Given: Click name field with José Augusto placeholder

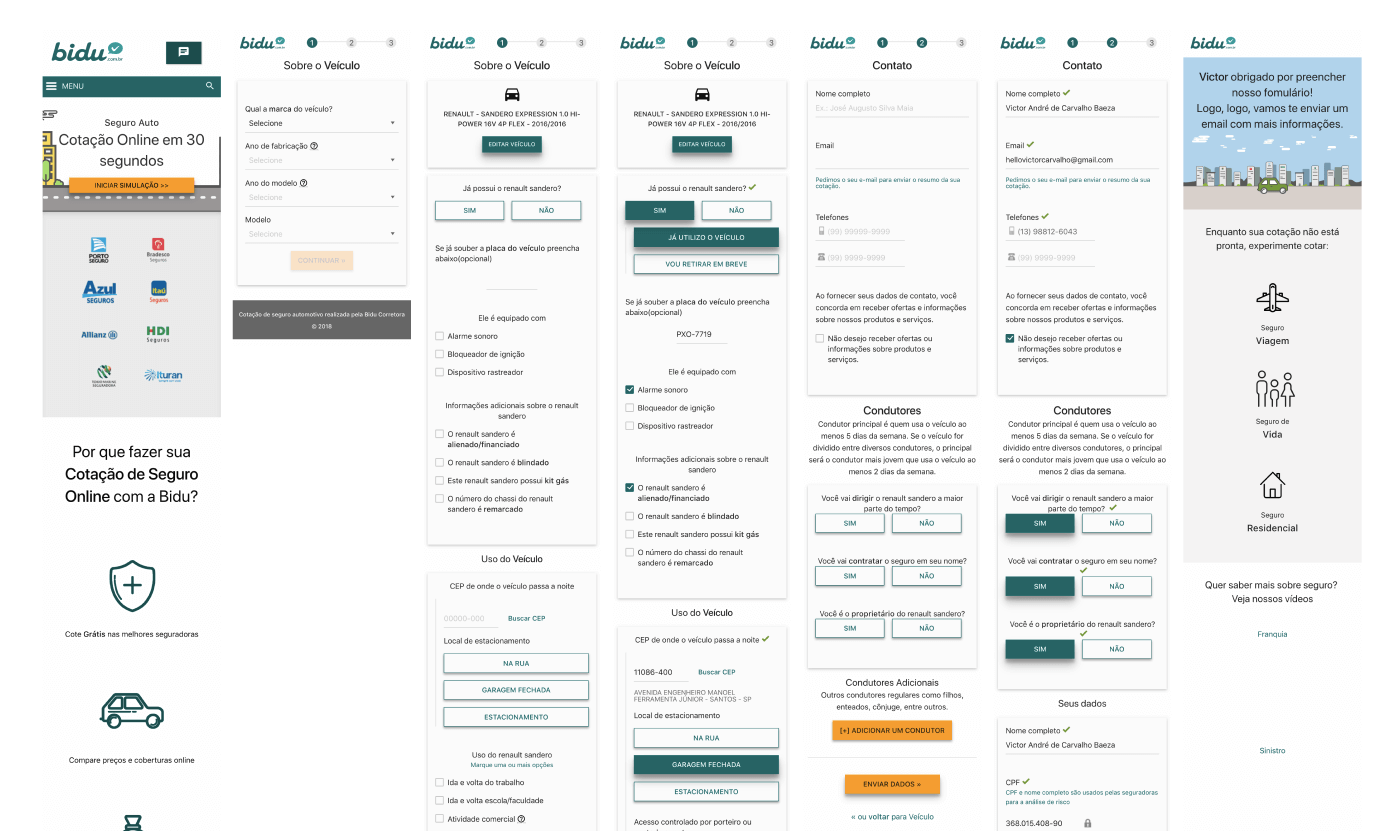Looking at the screenshot, I should [x=892, y=108].
